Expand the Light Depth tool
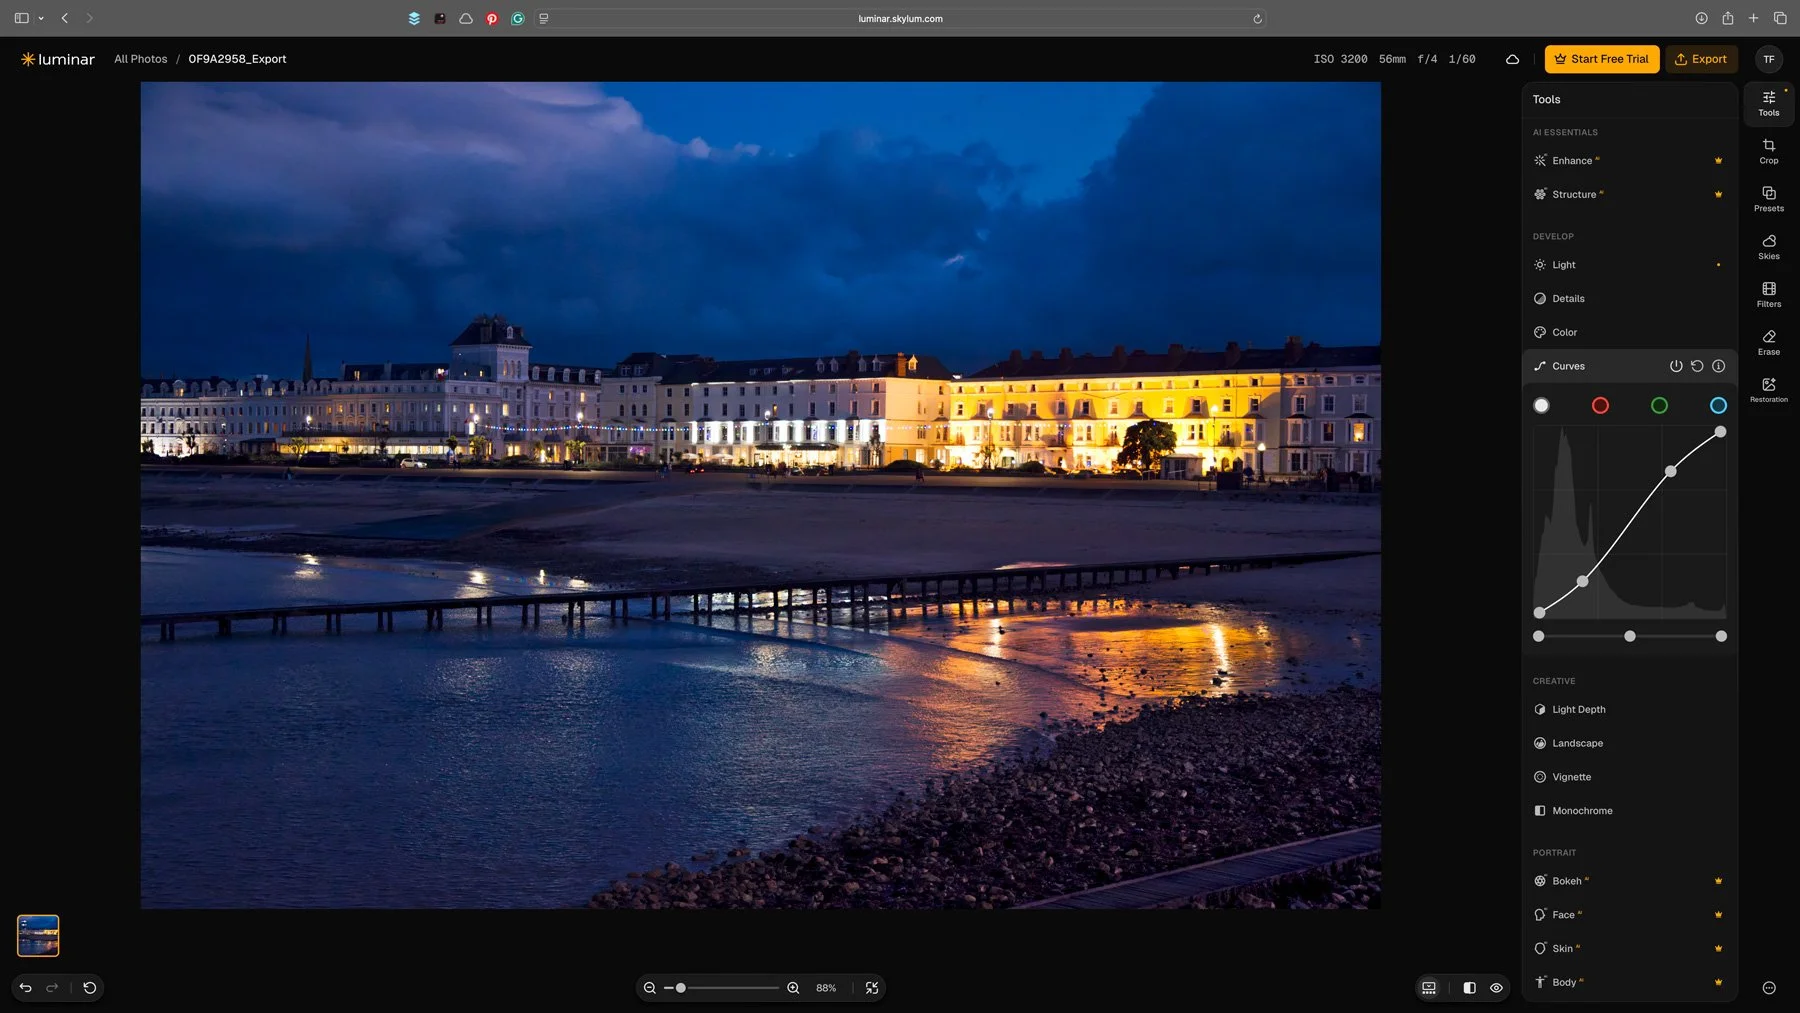The width and height of the screenshot is (1800, 1013). (1629, 710)
